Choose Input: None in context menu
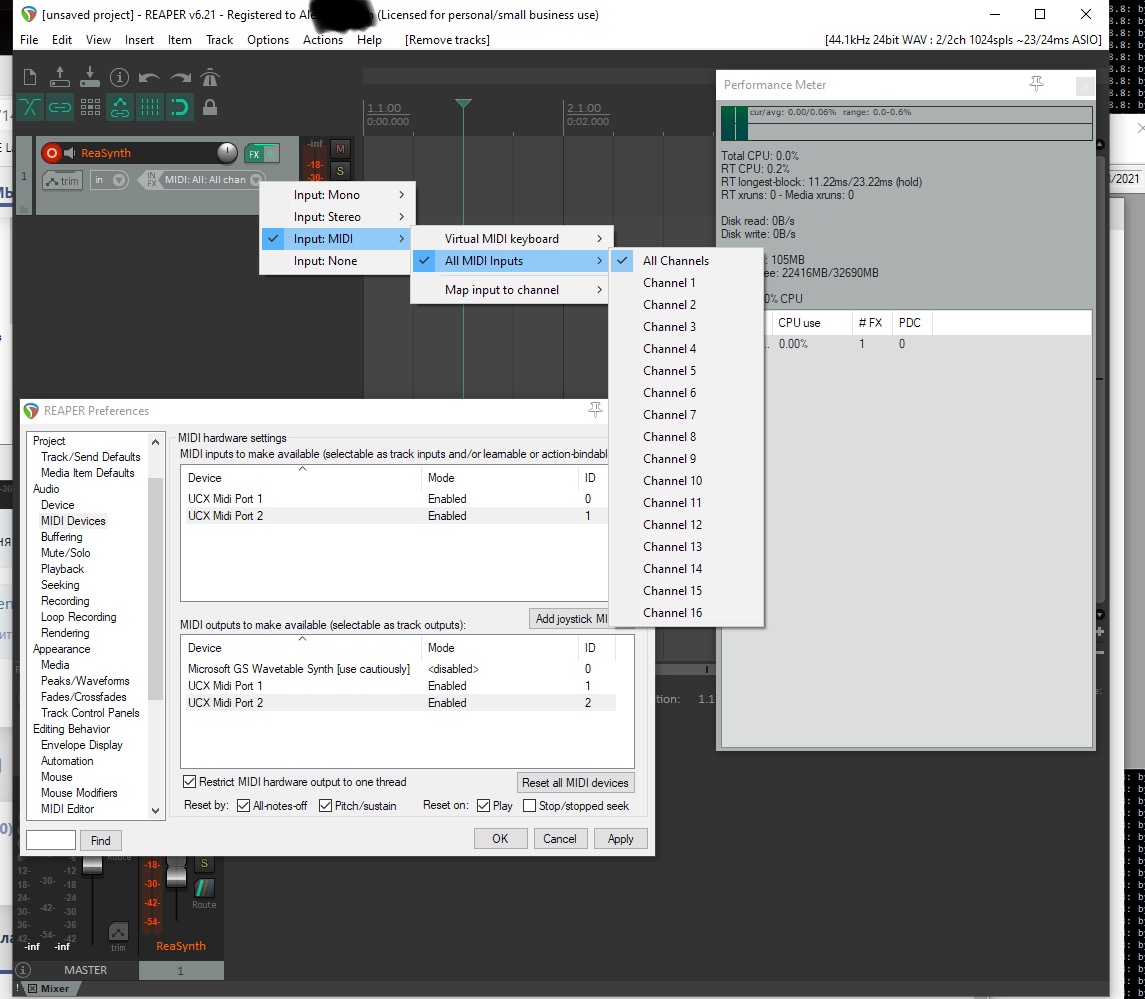Viewport: 1145px width, 999px height. click(335, 261)
